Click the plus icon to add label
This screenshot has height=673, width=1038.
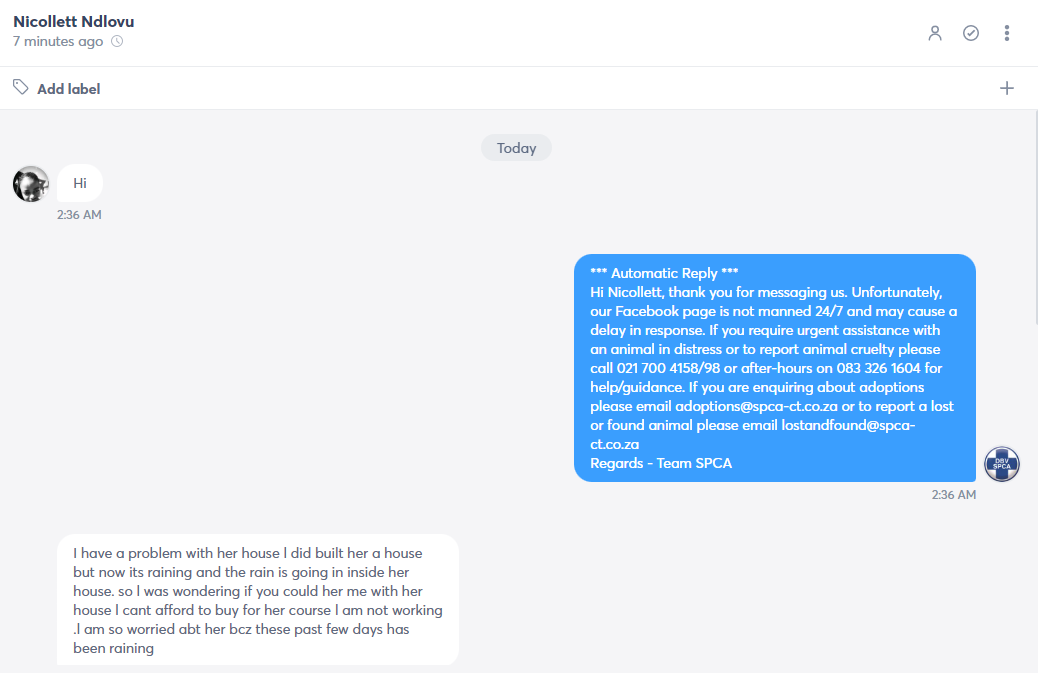point(1006,88)
